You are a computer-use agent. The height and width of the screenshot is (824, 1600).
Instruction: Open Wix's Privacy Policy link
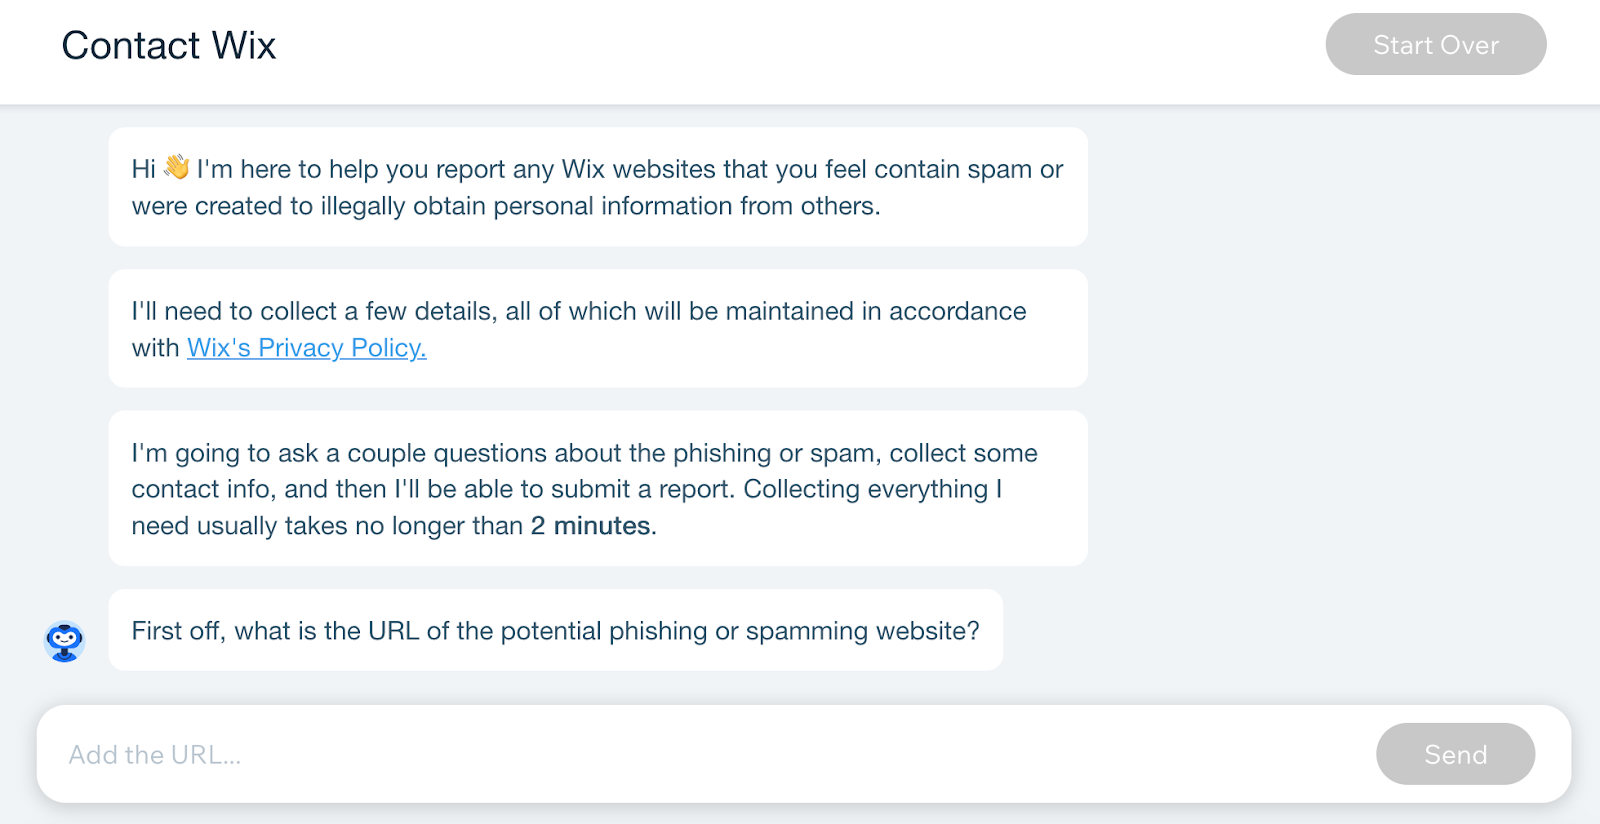pyautogui.click(x=306, y=348)
